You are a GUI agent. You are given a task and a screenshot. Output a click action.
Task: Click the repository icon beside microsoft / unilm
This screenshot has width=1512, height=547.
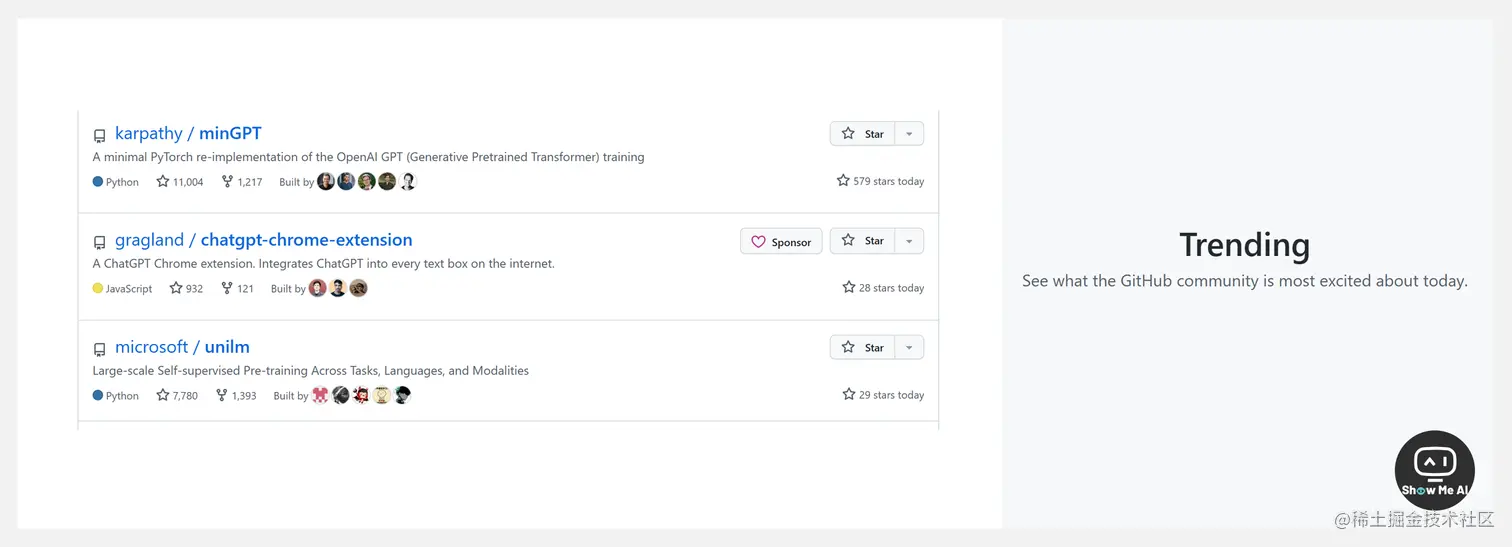click(99, 350)
